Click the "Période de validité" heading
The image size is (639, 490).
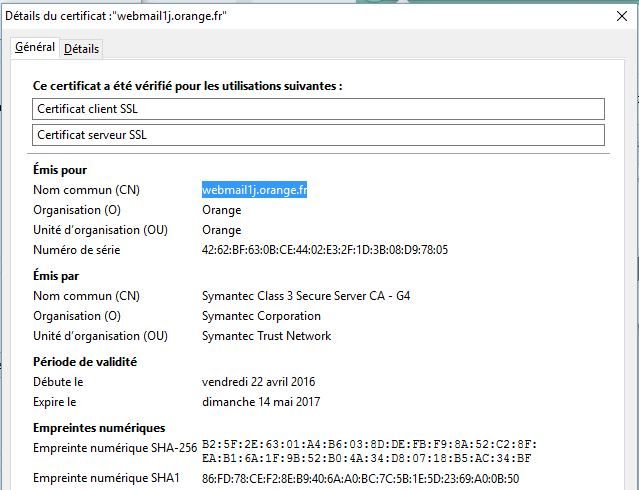[x=85, y=362]
